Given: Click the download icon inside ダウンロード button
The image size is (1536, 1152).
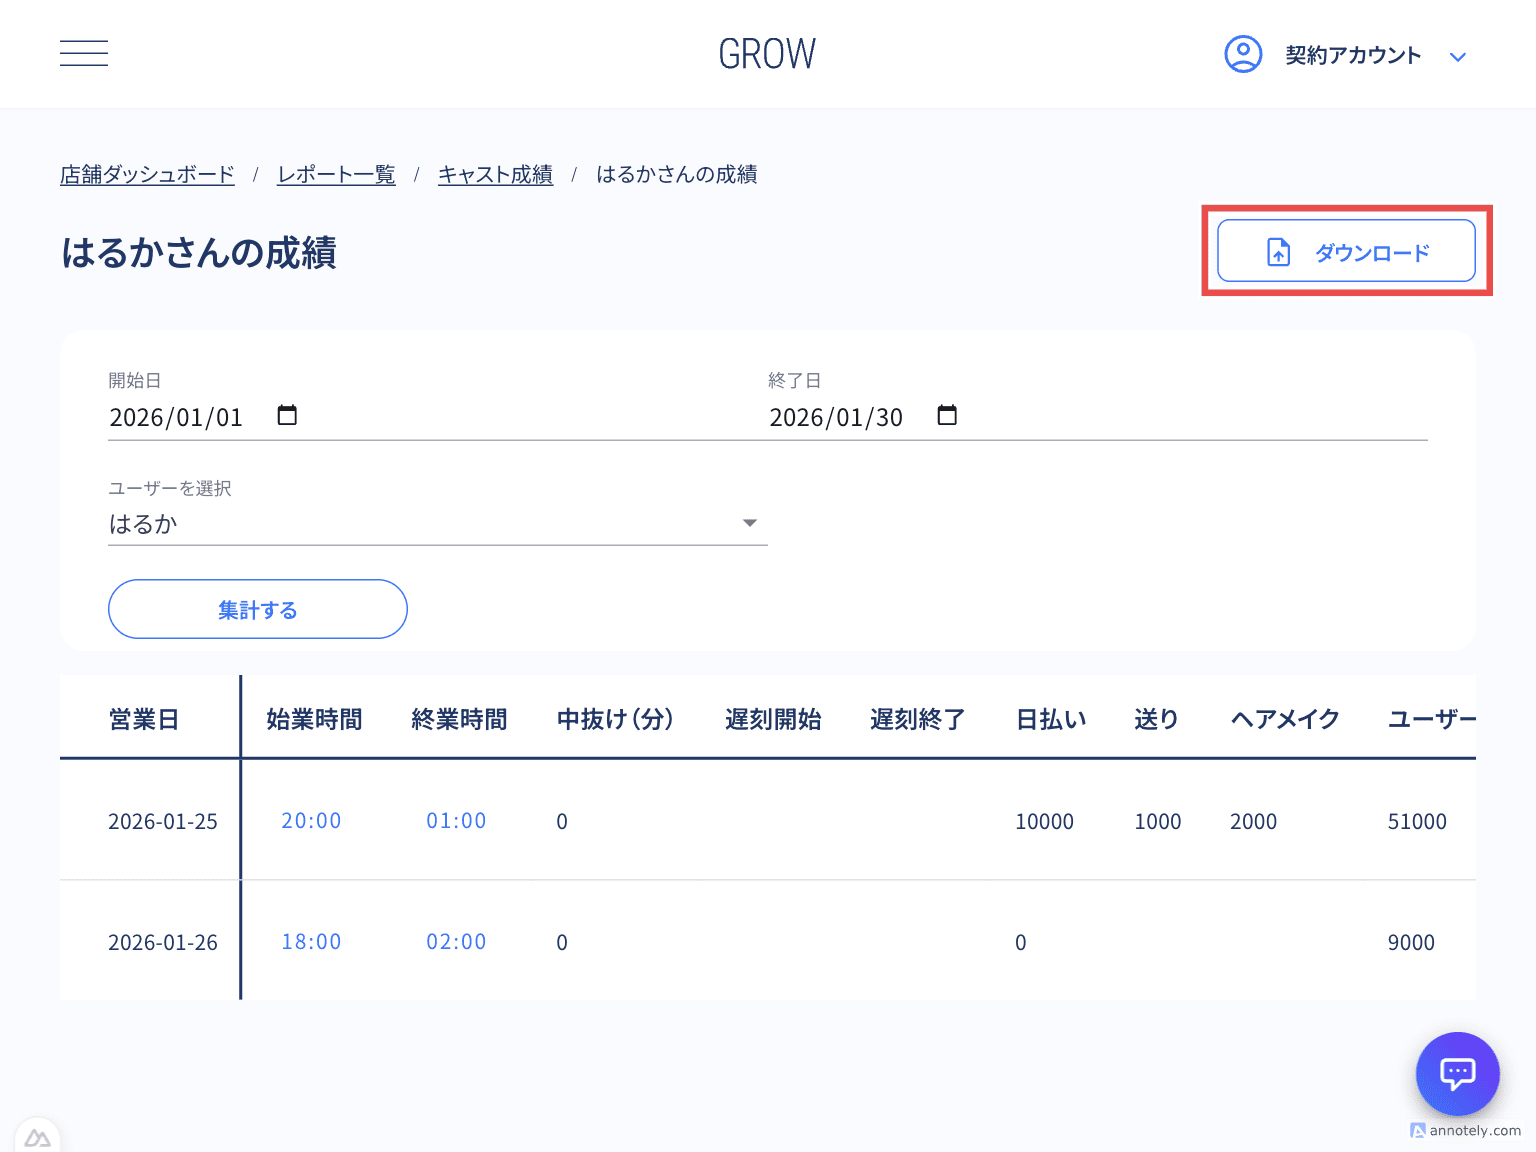Looking at the screenshot, I should (x=1277, y=252).
